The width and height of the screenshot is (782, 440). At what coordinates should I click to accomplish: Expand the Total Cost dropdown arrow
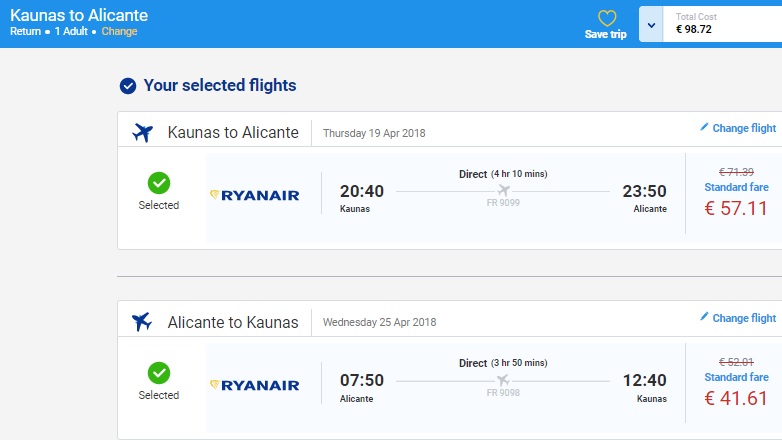click(651, 24)
